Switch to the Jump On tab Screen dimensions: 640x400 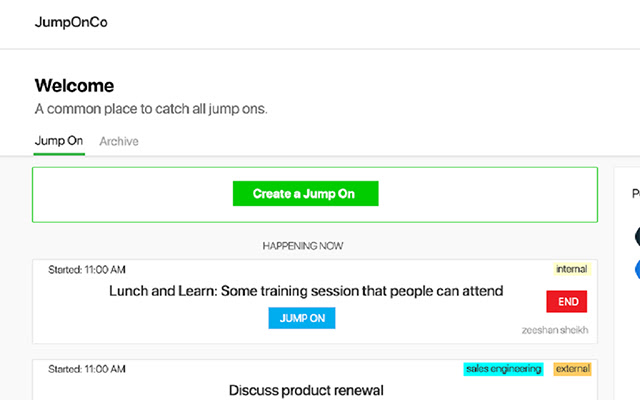coord(59,141)
